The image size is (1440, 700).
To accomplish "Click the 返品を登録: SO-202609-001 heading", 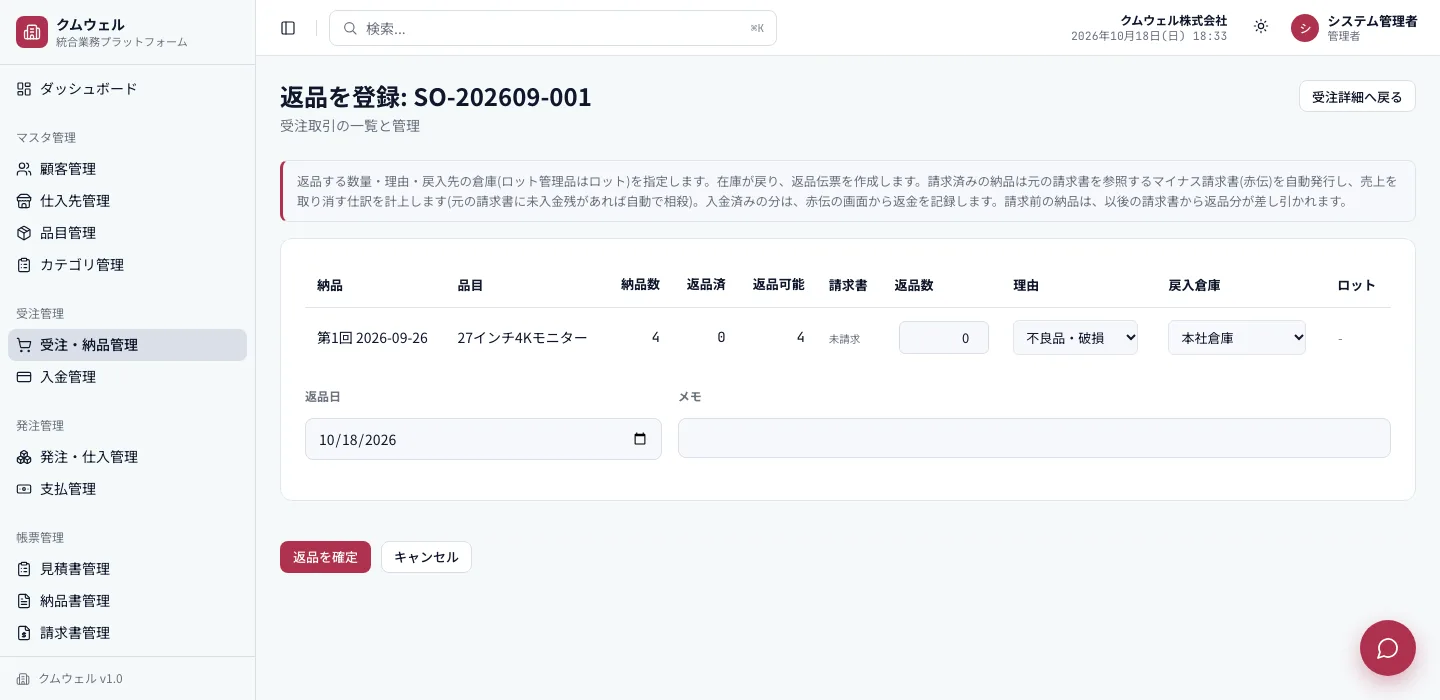I will (436, 97).
